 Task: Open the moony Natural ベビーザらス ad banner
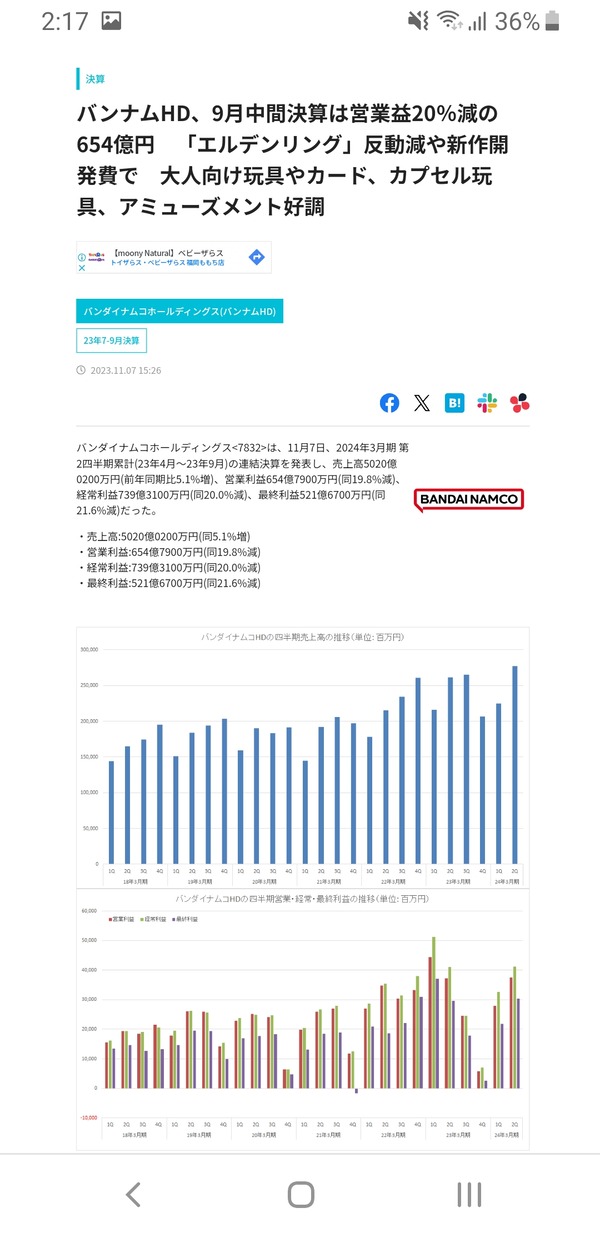174,258
